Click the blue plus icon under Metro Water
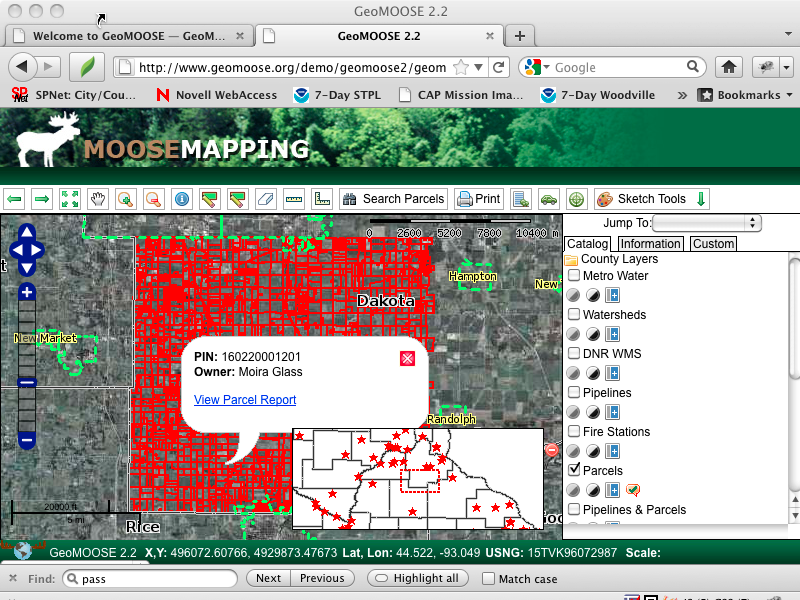800x600 pixels. pyautogui.click(x=613, y=295)
